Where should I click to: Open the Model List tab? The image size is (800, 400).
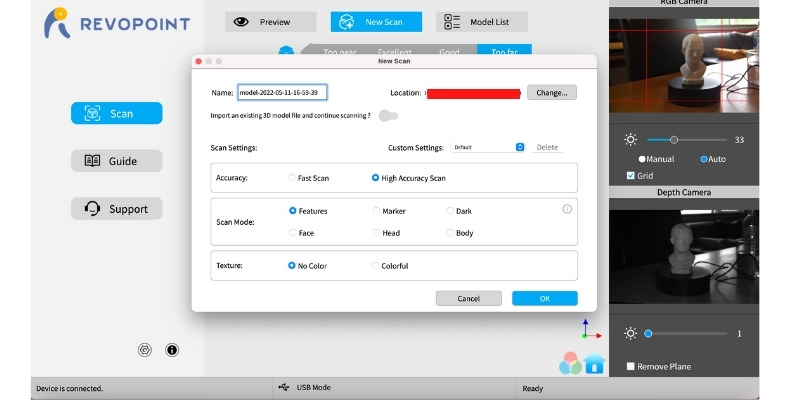(482, 22)
